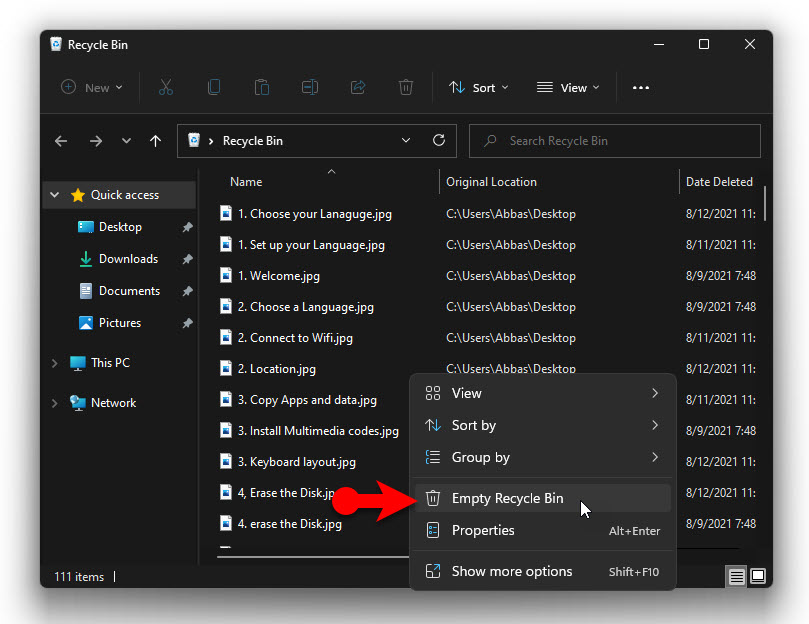The height and width of the screenshot is (624, 809).
Task: Select the 1. Welcome.jpg file
Action: click(279, 276)
